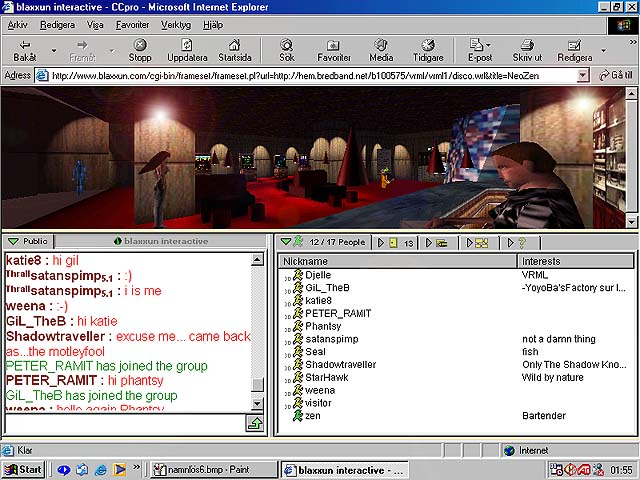Screen dimensions: 640x480
Task: Select GiL_TheB in the people list
Action: 327,287
